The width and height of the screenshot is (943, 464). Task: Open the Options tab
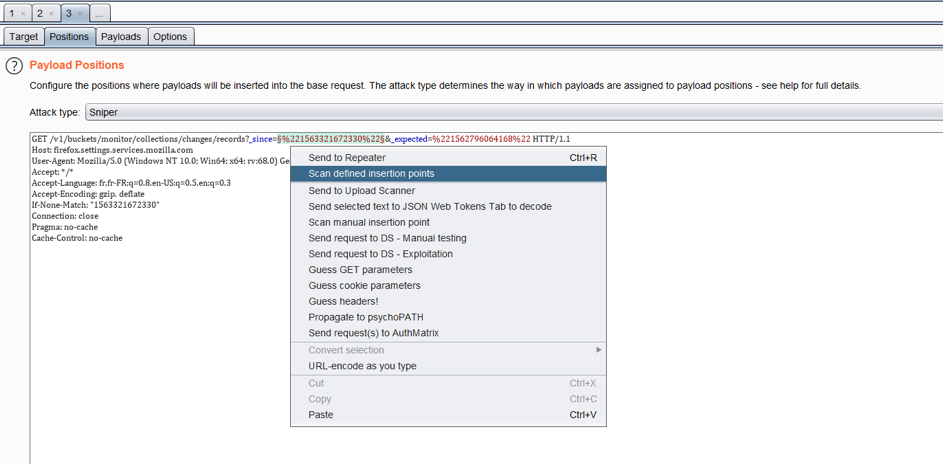170,37
